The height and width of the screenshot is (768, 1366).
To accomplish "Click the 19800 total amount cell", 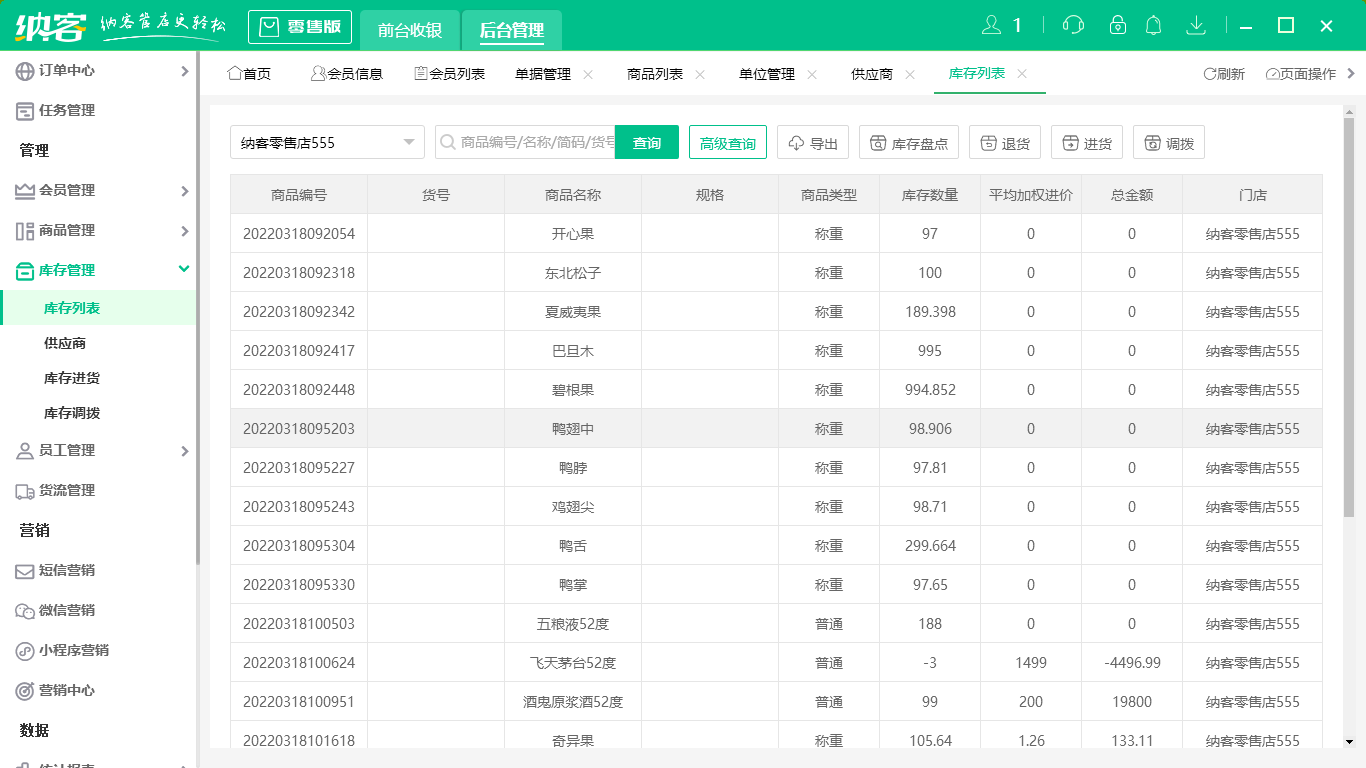I will click(x=1132, y=702).
